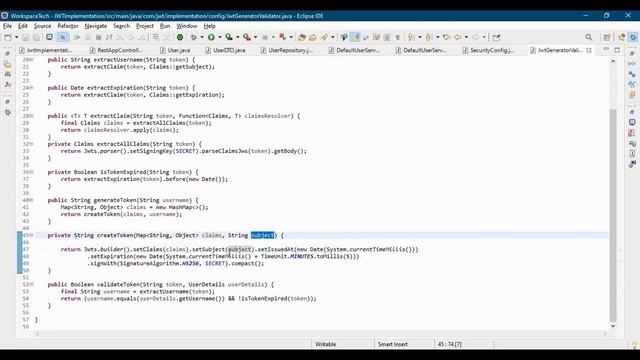Click the vertical scrollbar down arrow
Screen dimensions: 640x360
coord(613,326)
